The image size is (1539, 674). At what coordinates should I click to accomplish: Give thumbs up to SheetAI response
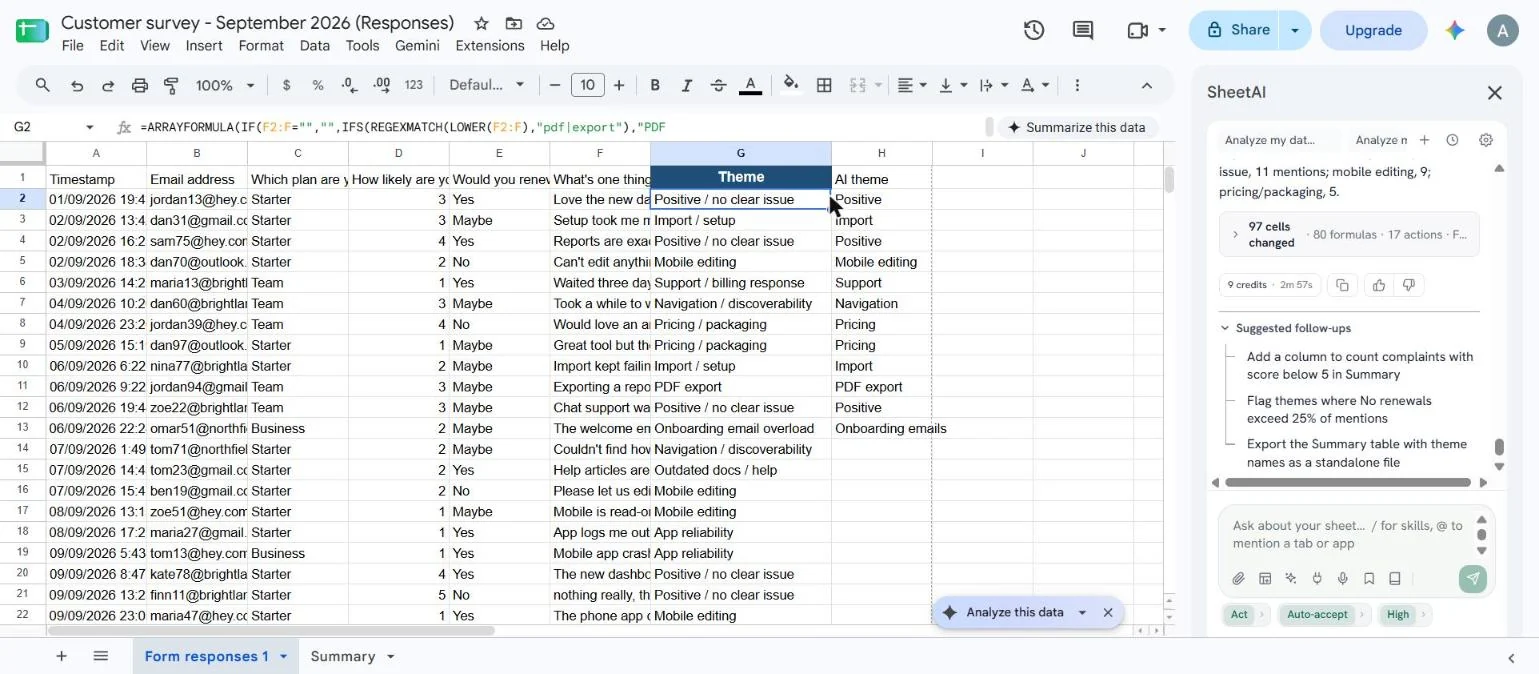click(x=1379, y=285)
